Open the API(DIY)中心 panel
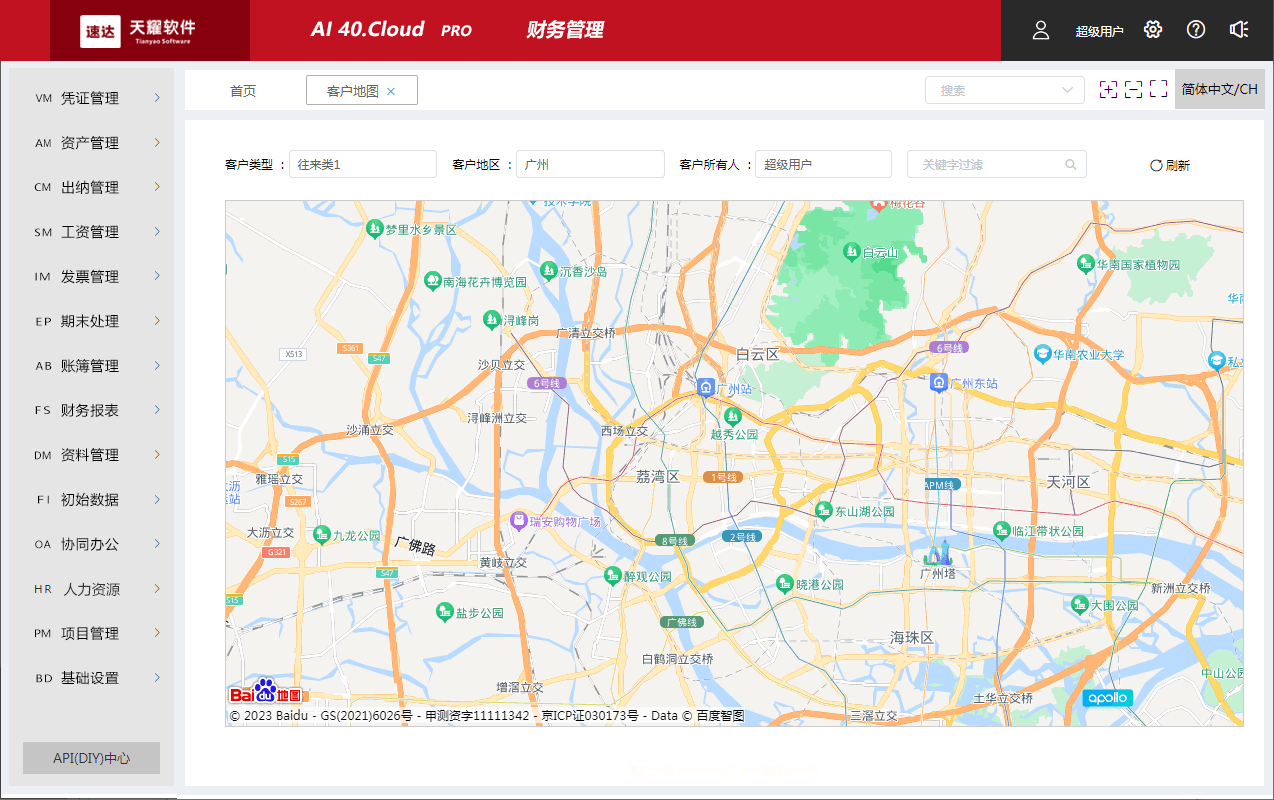The image size is (1274, 800). pos(91,757)
